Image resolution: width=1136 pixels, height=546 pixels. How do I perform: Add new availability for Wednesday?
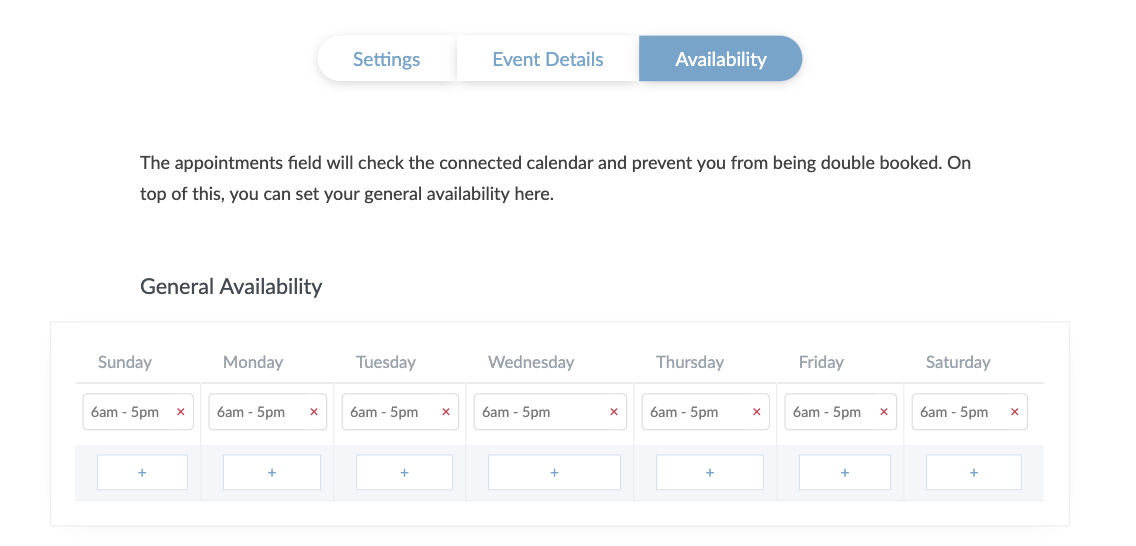click(554, 472)
